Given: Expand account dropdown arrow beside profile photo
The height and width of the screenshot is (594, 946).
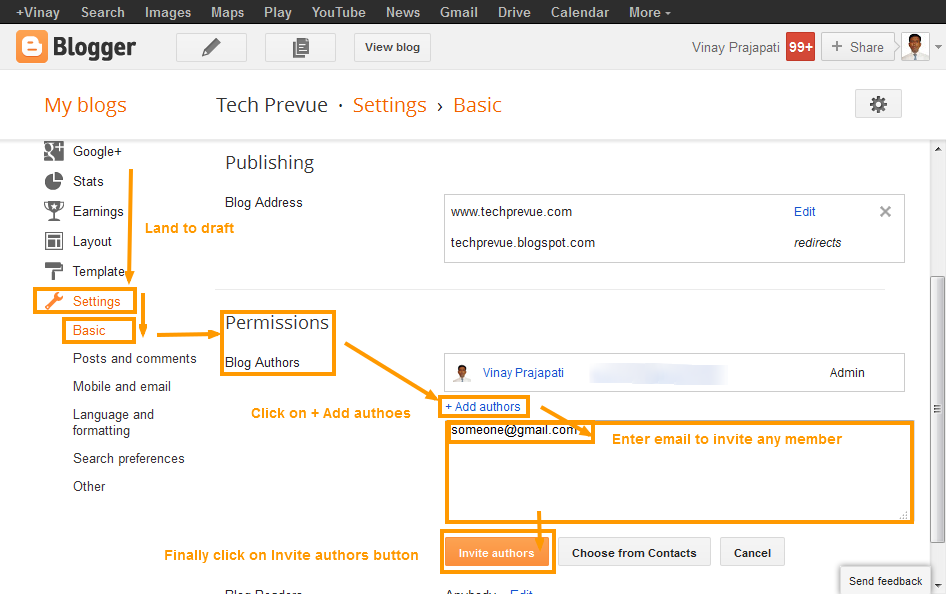Looking at the screenshot, I should pyautogui.click(x=938, y=47).
